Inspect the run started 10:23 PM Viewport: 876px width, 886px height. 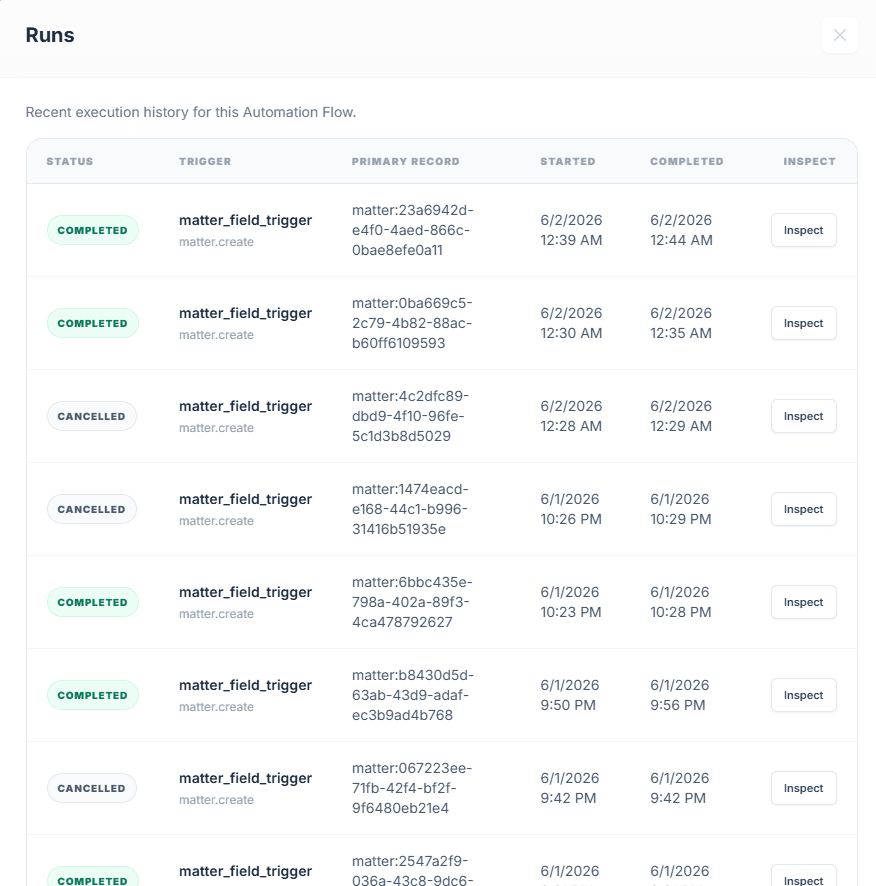(803, 602)
